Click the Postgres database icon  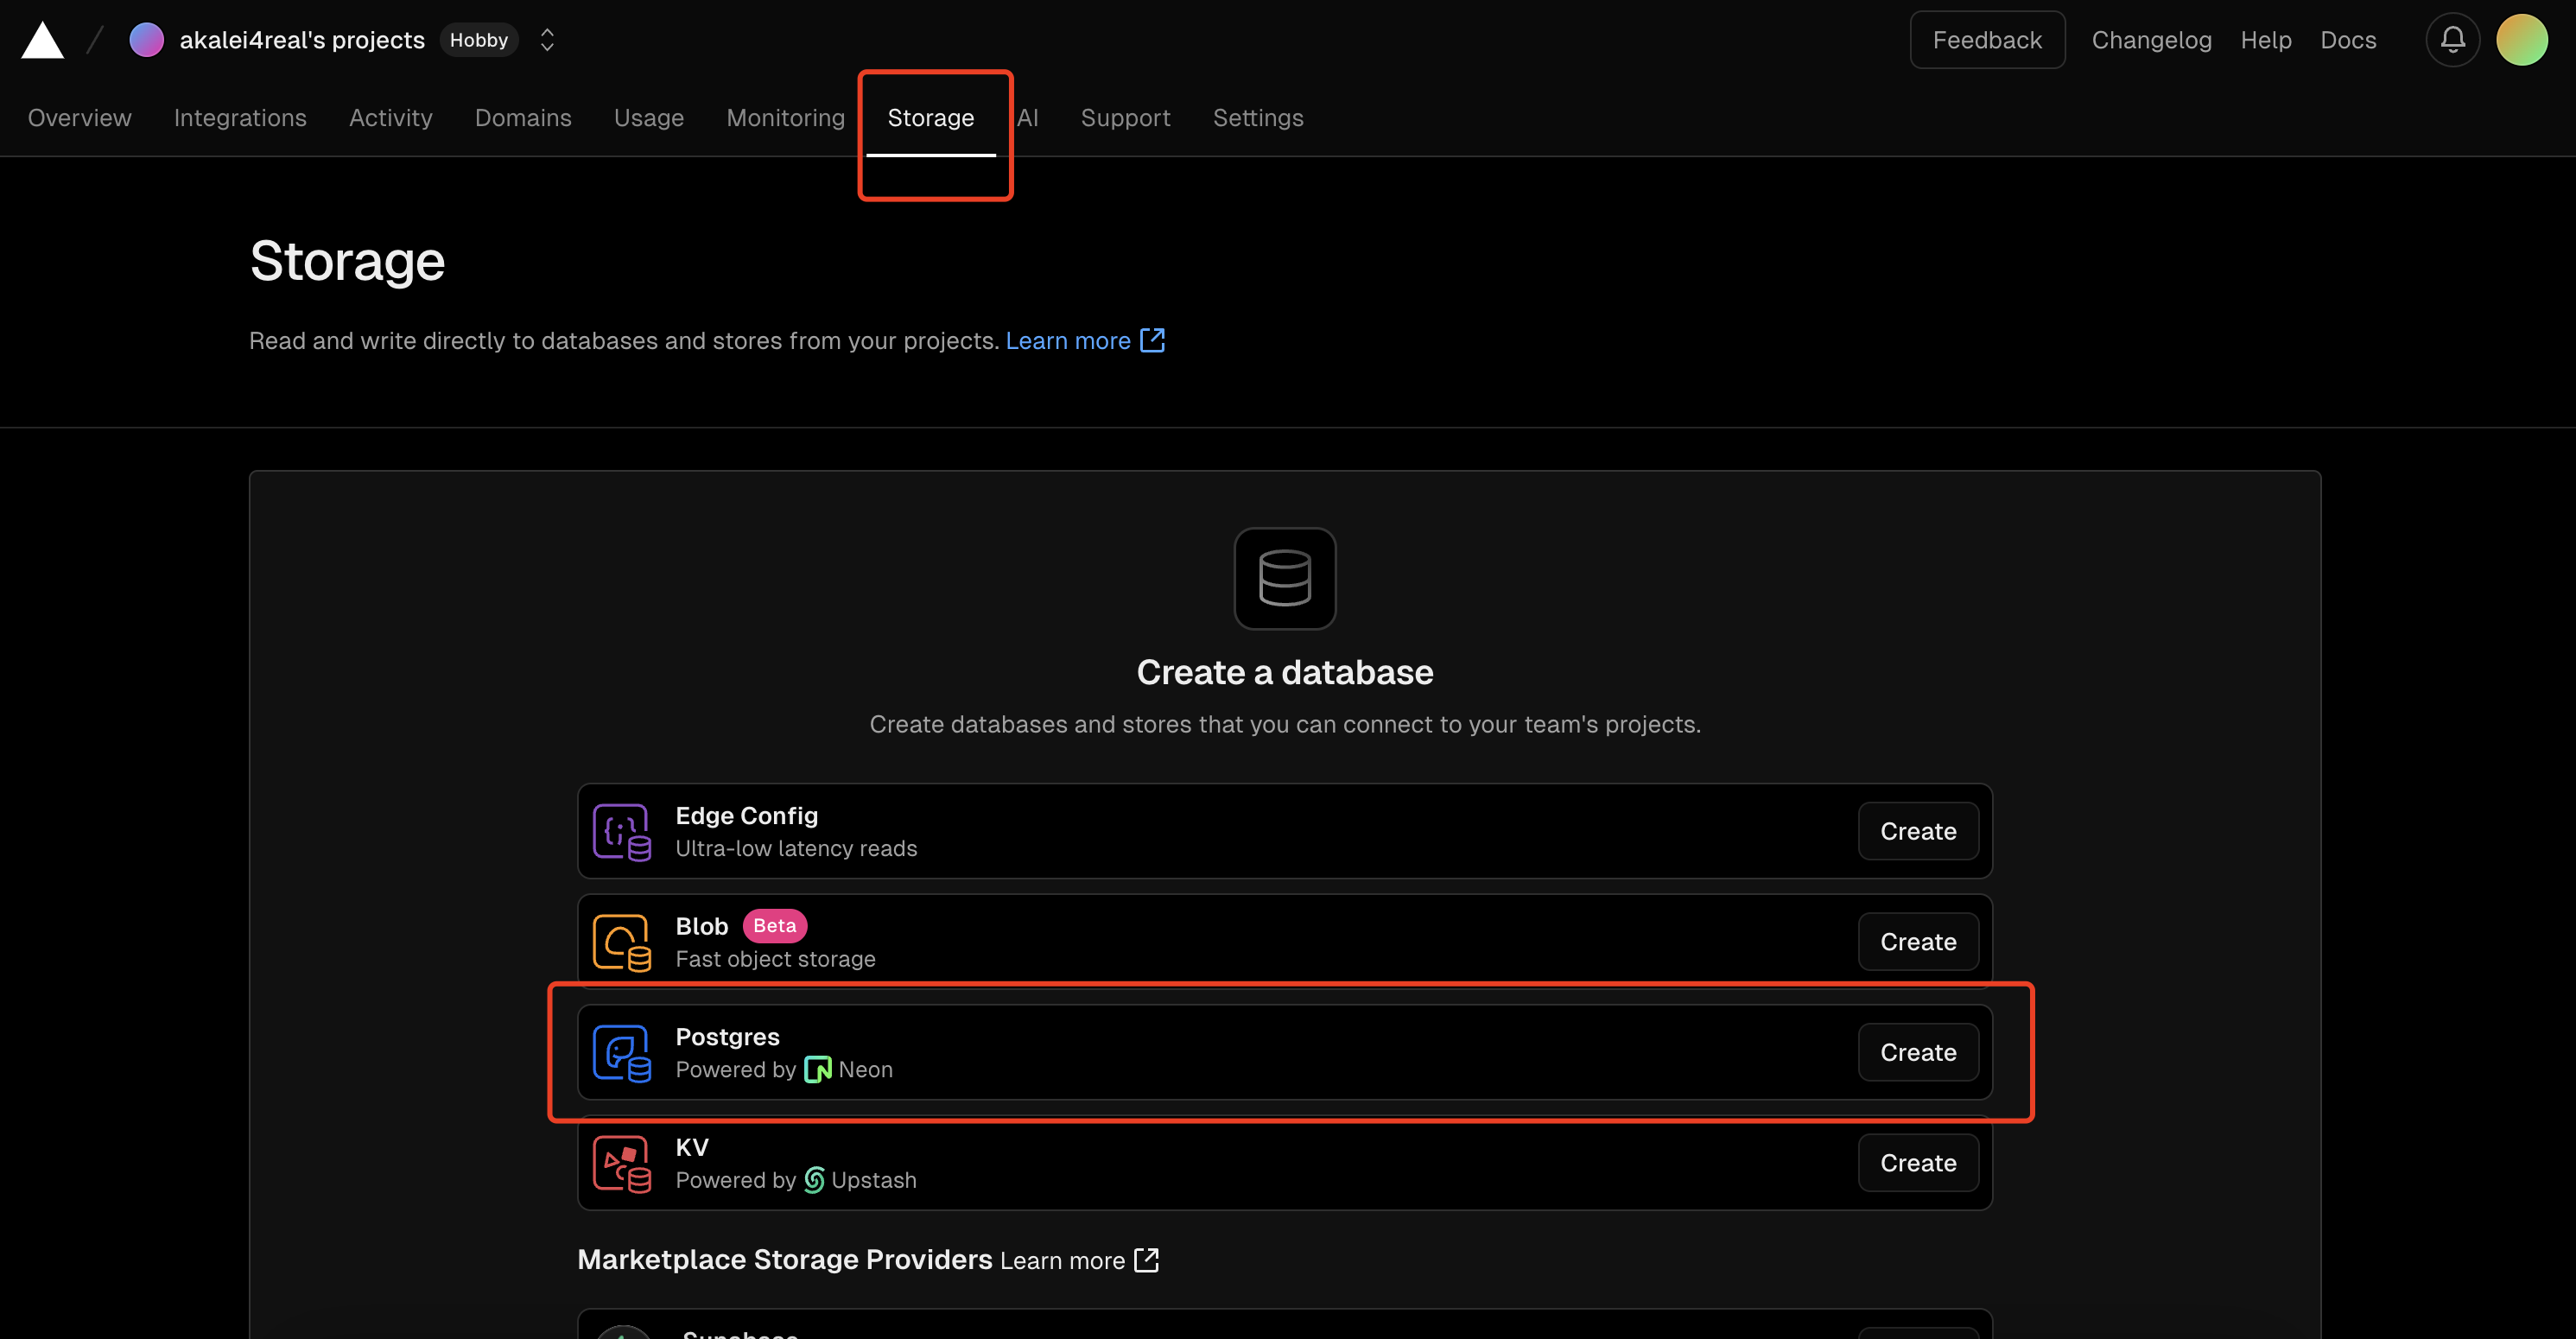pyautogui.click(x=622, y=1053)
